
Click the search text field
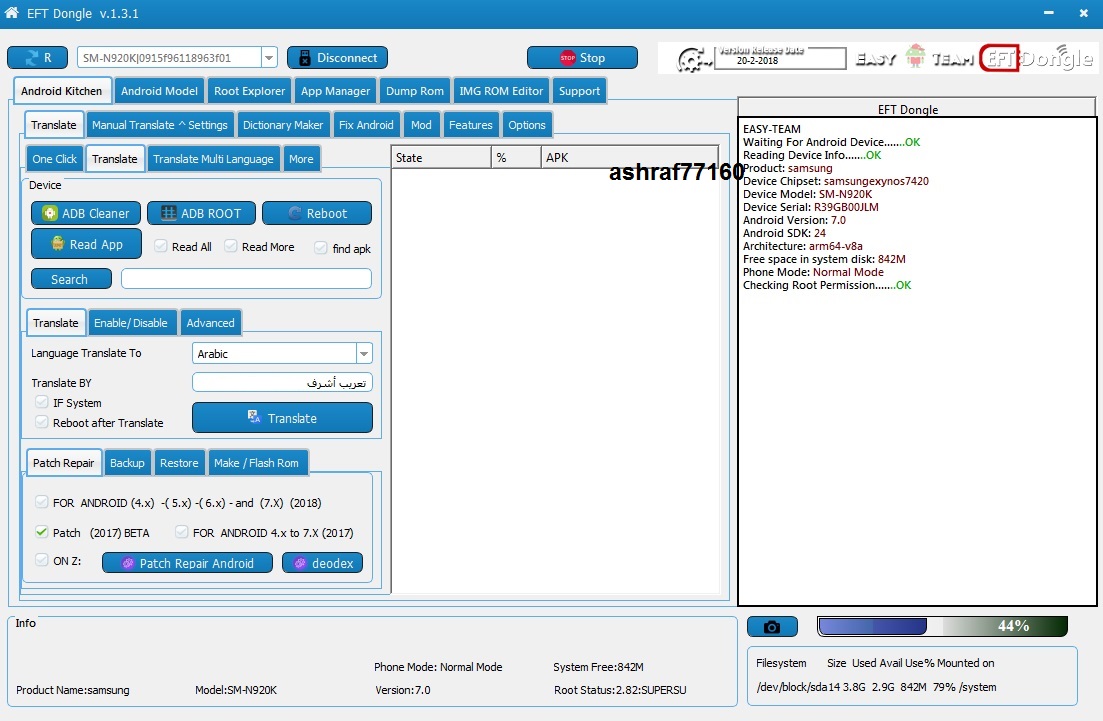tap(246, 279)
